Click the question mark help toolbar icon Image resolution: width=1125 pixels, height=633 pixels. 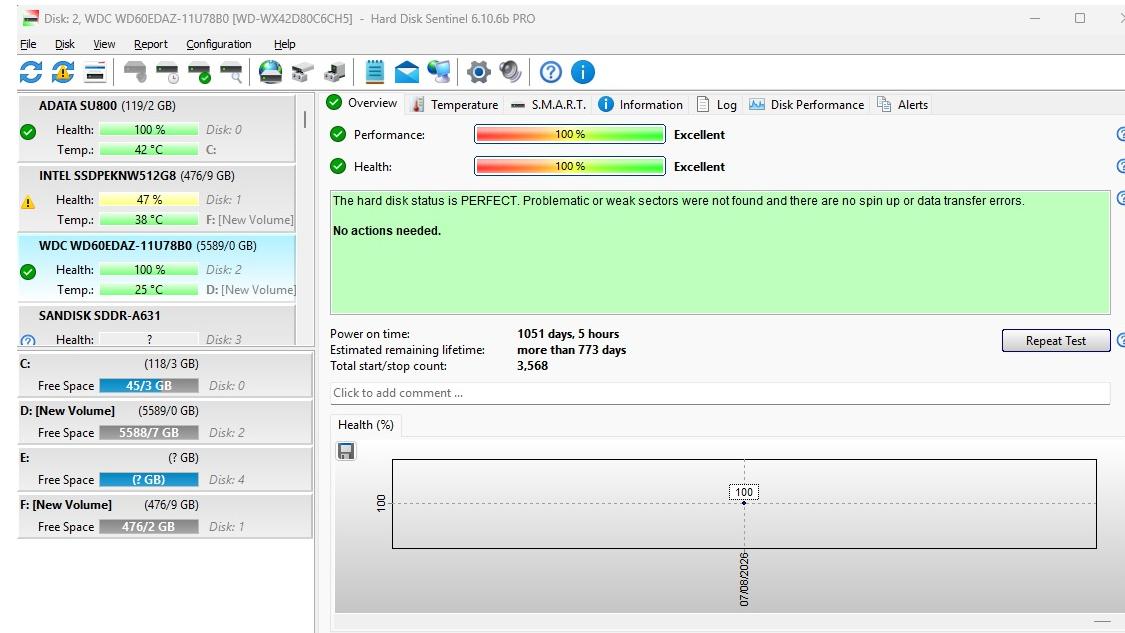tap(550, 72)
